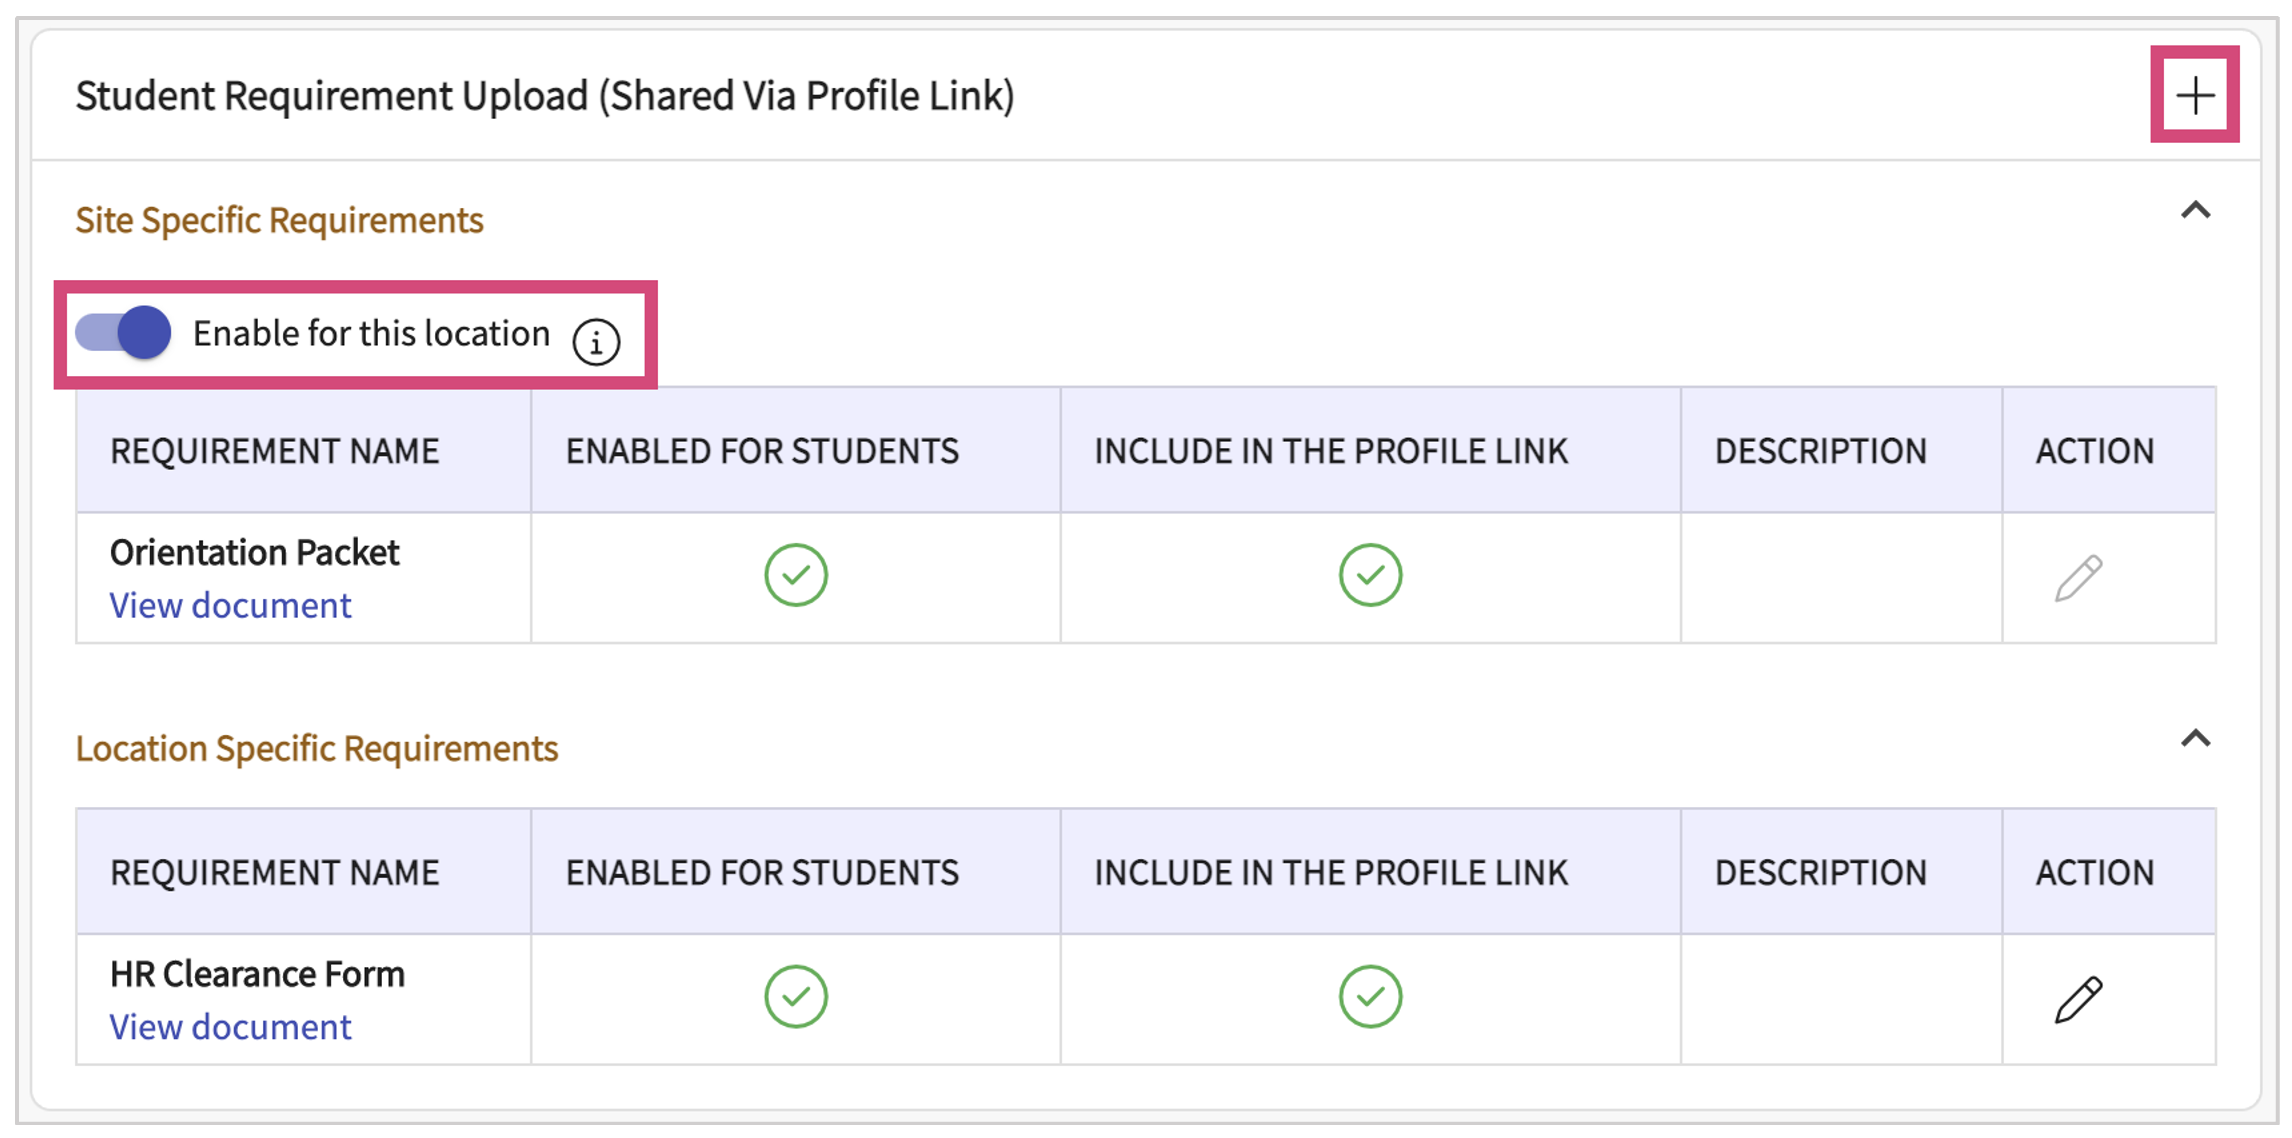Click Orientation Packet requirement name

254,552
